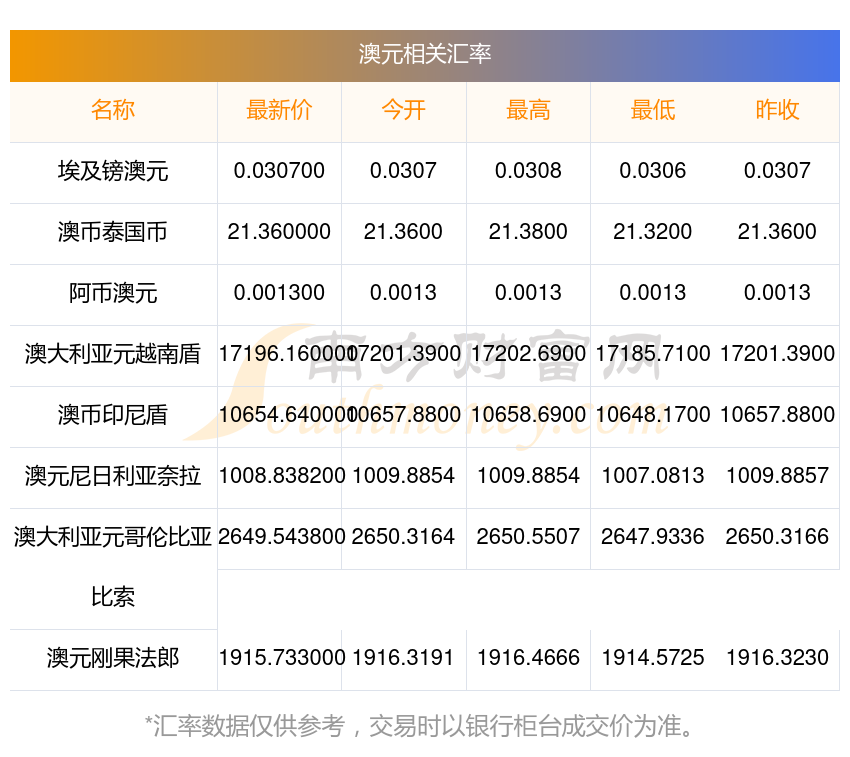Click highest value 0.0308
Viewport: 850px width, 757px height.
[x=528, y=171]
